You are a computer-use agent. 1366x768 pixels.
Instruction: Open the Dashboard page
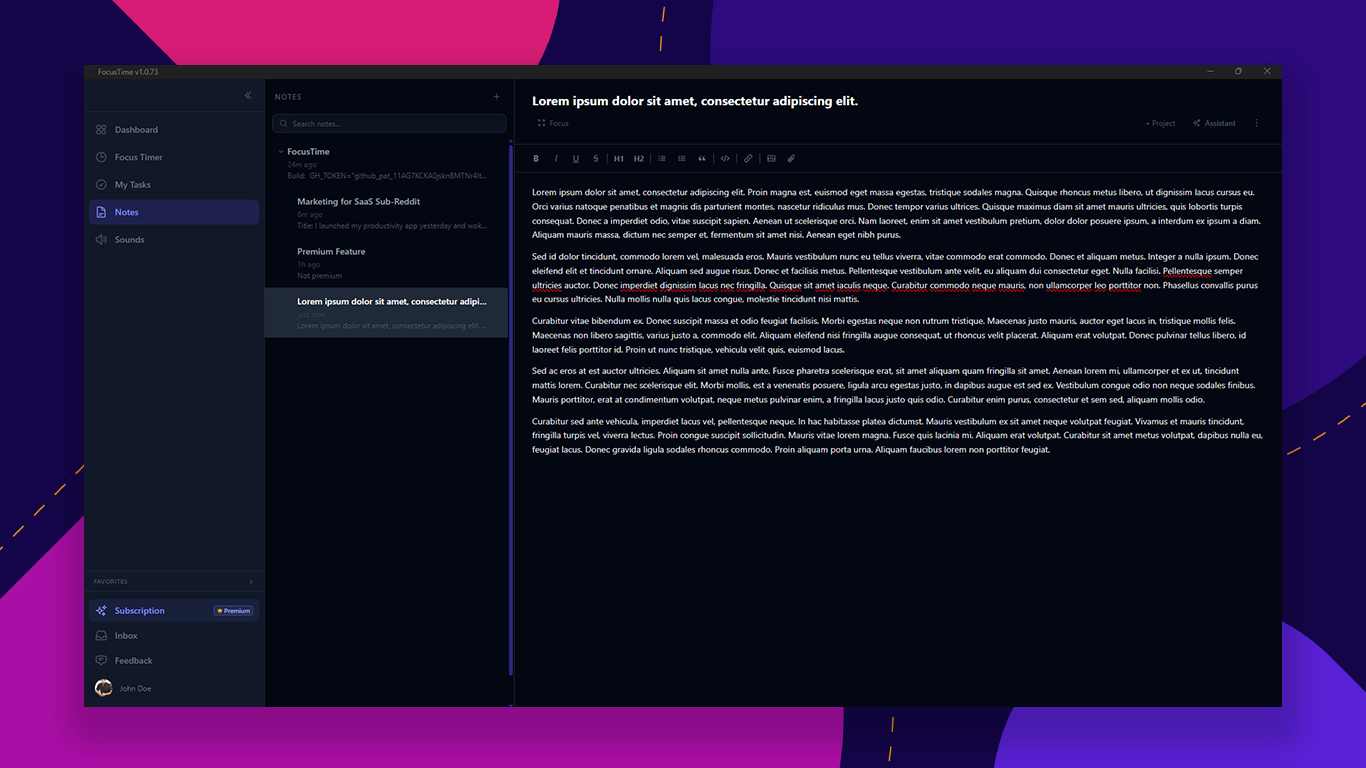(172, 130)
